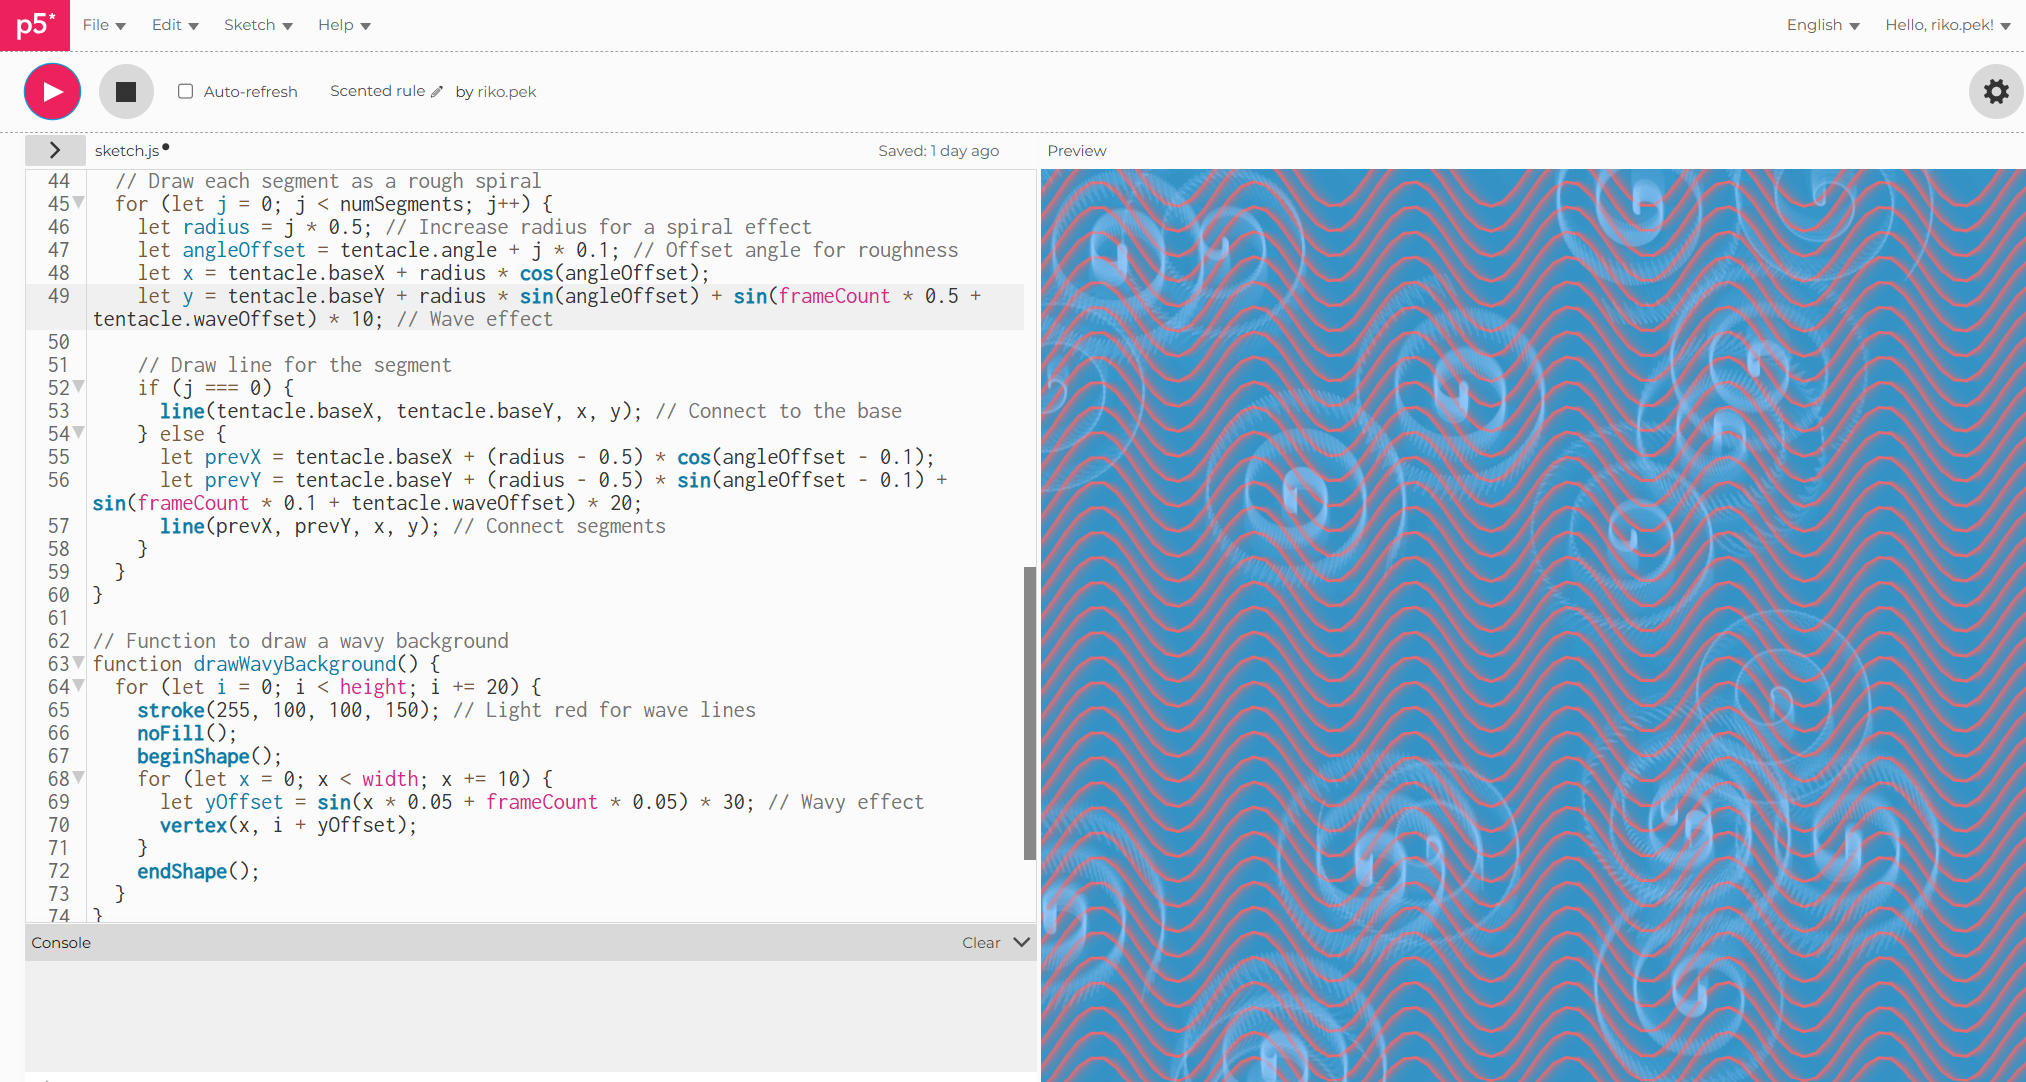The image size is (2026, 1082).
Task: Click the p5* logo home icon
Action: coord(35,25)
